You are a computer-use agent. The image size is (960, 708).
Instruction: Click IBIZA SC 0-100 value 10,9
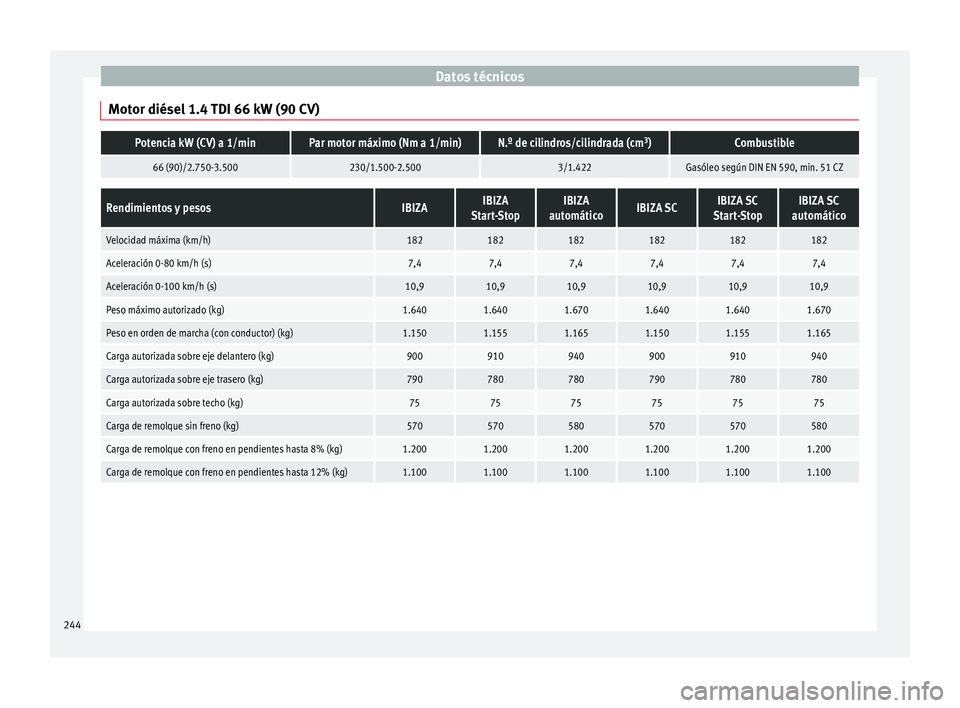657,287
